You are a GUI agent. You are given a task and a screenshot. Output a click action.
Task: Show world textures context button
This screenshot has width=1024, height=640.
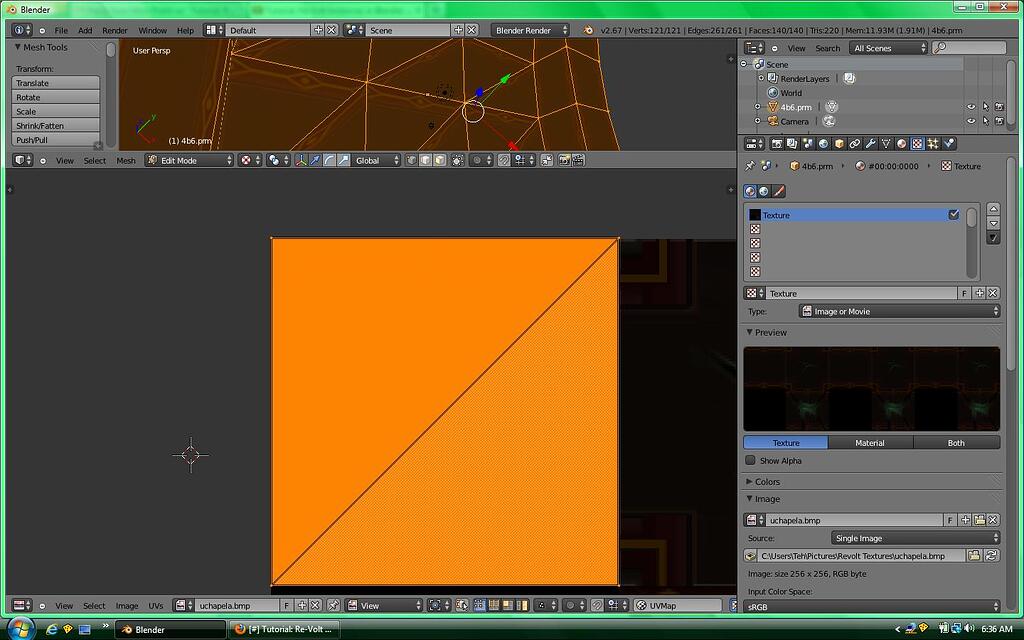[764, 191]
